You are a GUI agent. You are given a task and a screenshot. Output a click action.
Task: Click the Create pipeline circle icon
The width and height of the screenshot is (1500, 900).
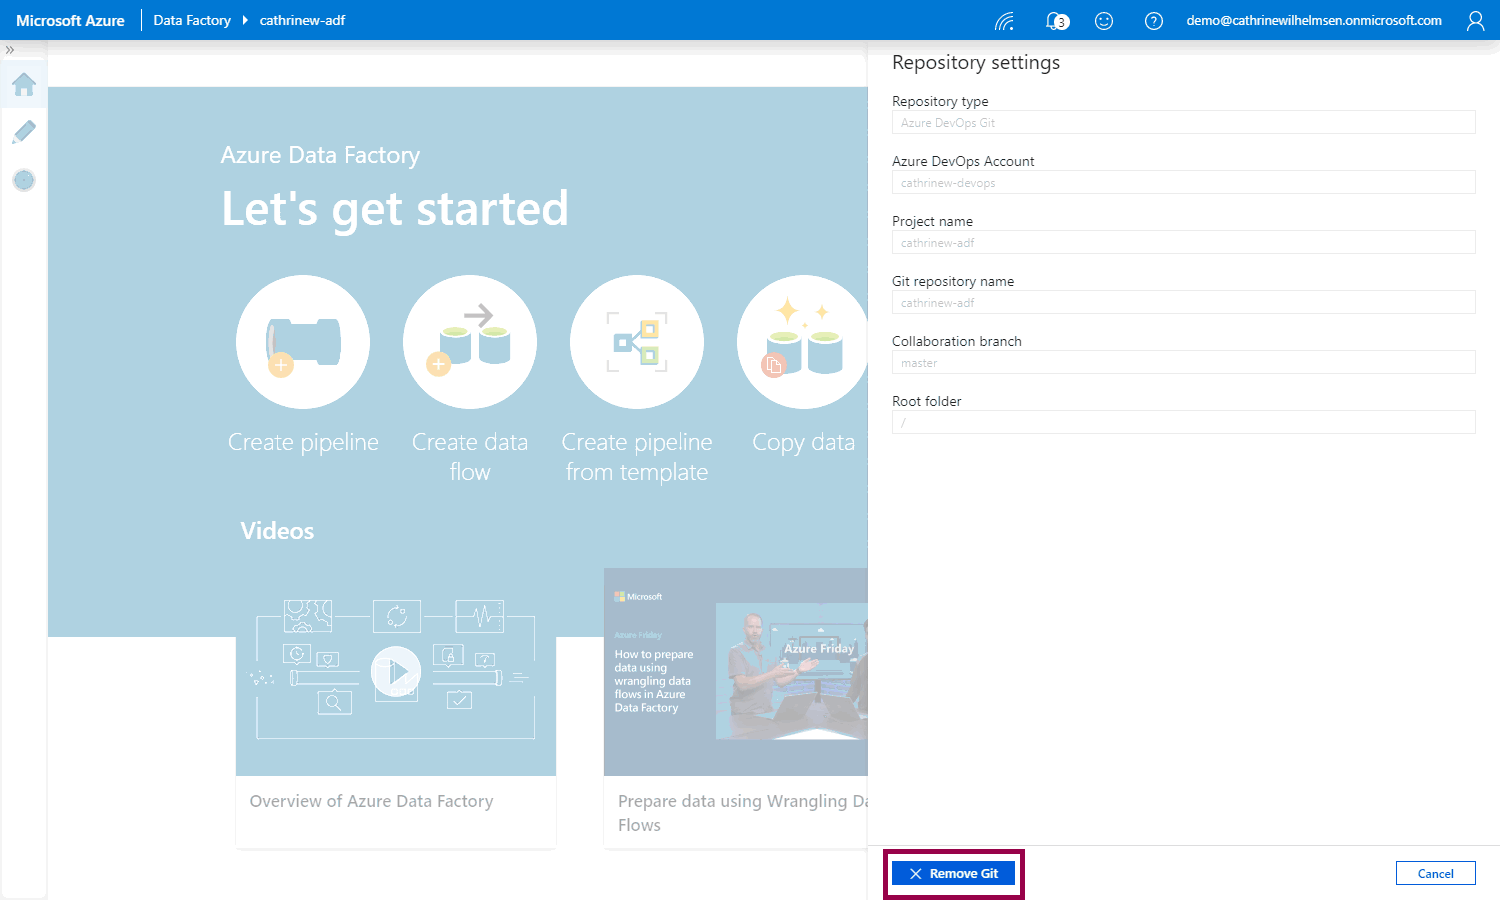click(x=303, y=342)
